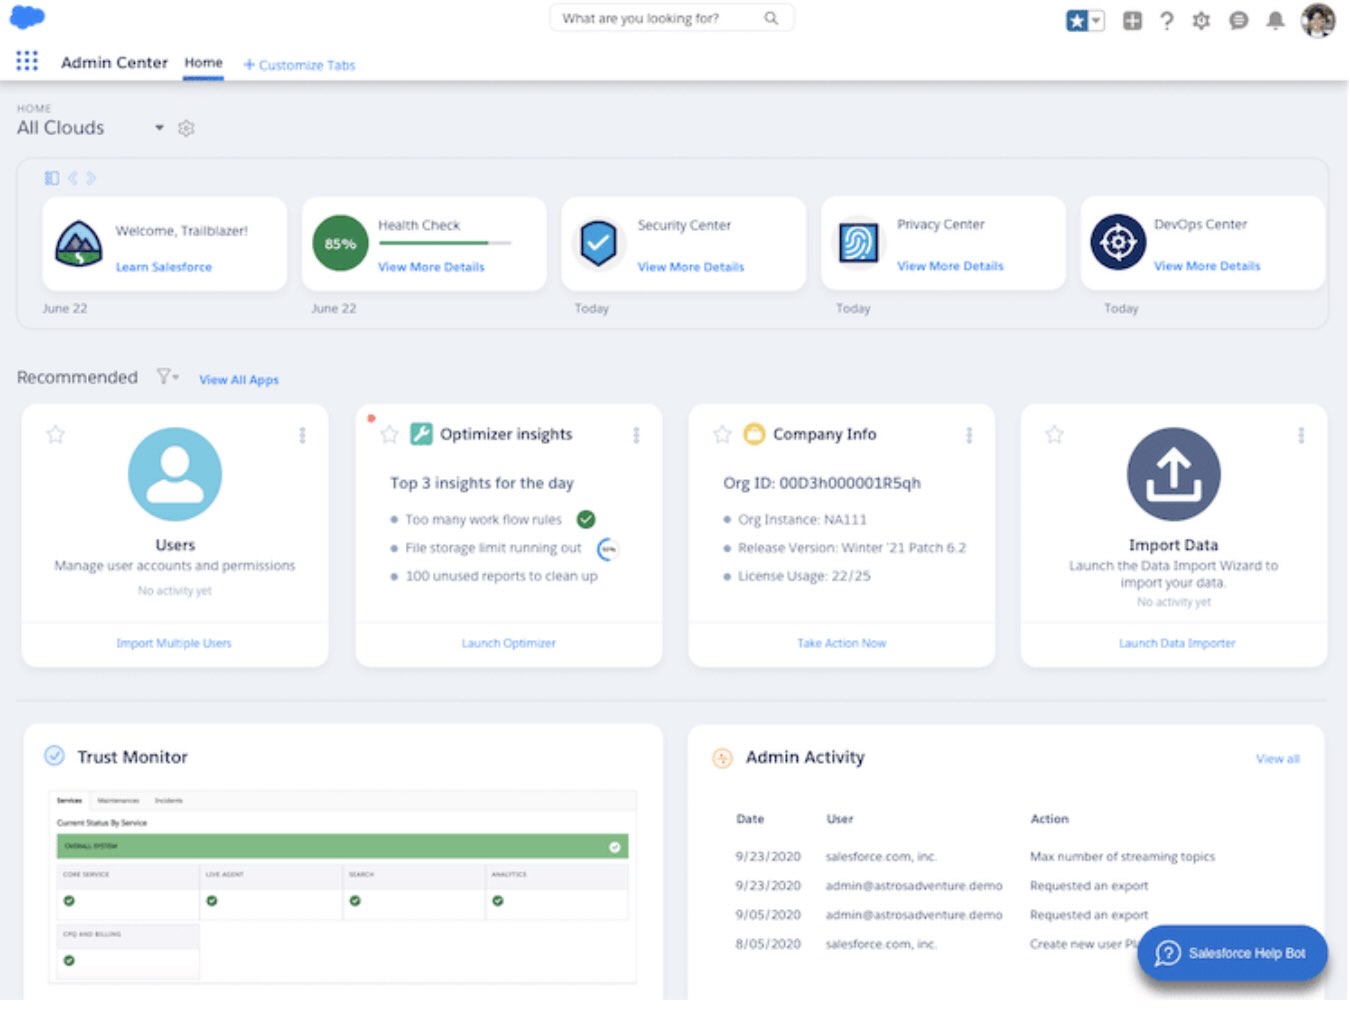The image size is (1350, 1012).
Task: Go to next carousel card arrow
Action: tap(91, 178)
